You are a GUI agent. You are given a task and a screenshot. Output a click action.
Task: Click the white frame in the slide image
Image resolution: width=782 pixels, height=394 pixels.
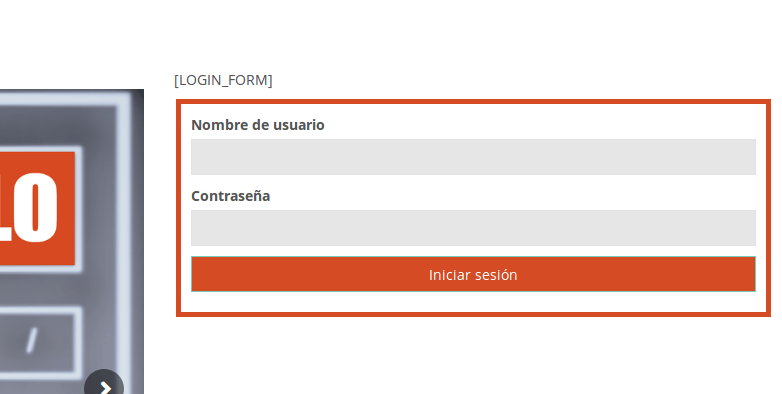point(123,199)
